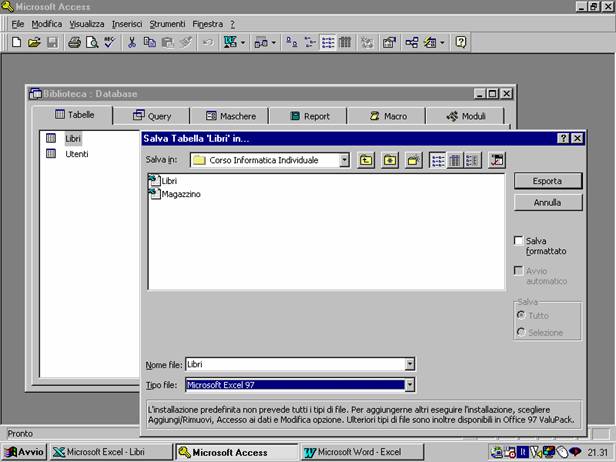Click the Properties toolbar icon
The image size is (616, 462).
[389, 42]
